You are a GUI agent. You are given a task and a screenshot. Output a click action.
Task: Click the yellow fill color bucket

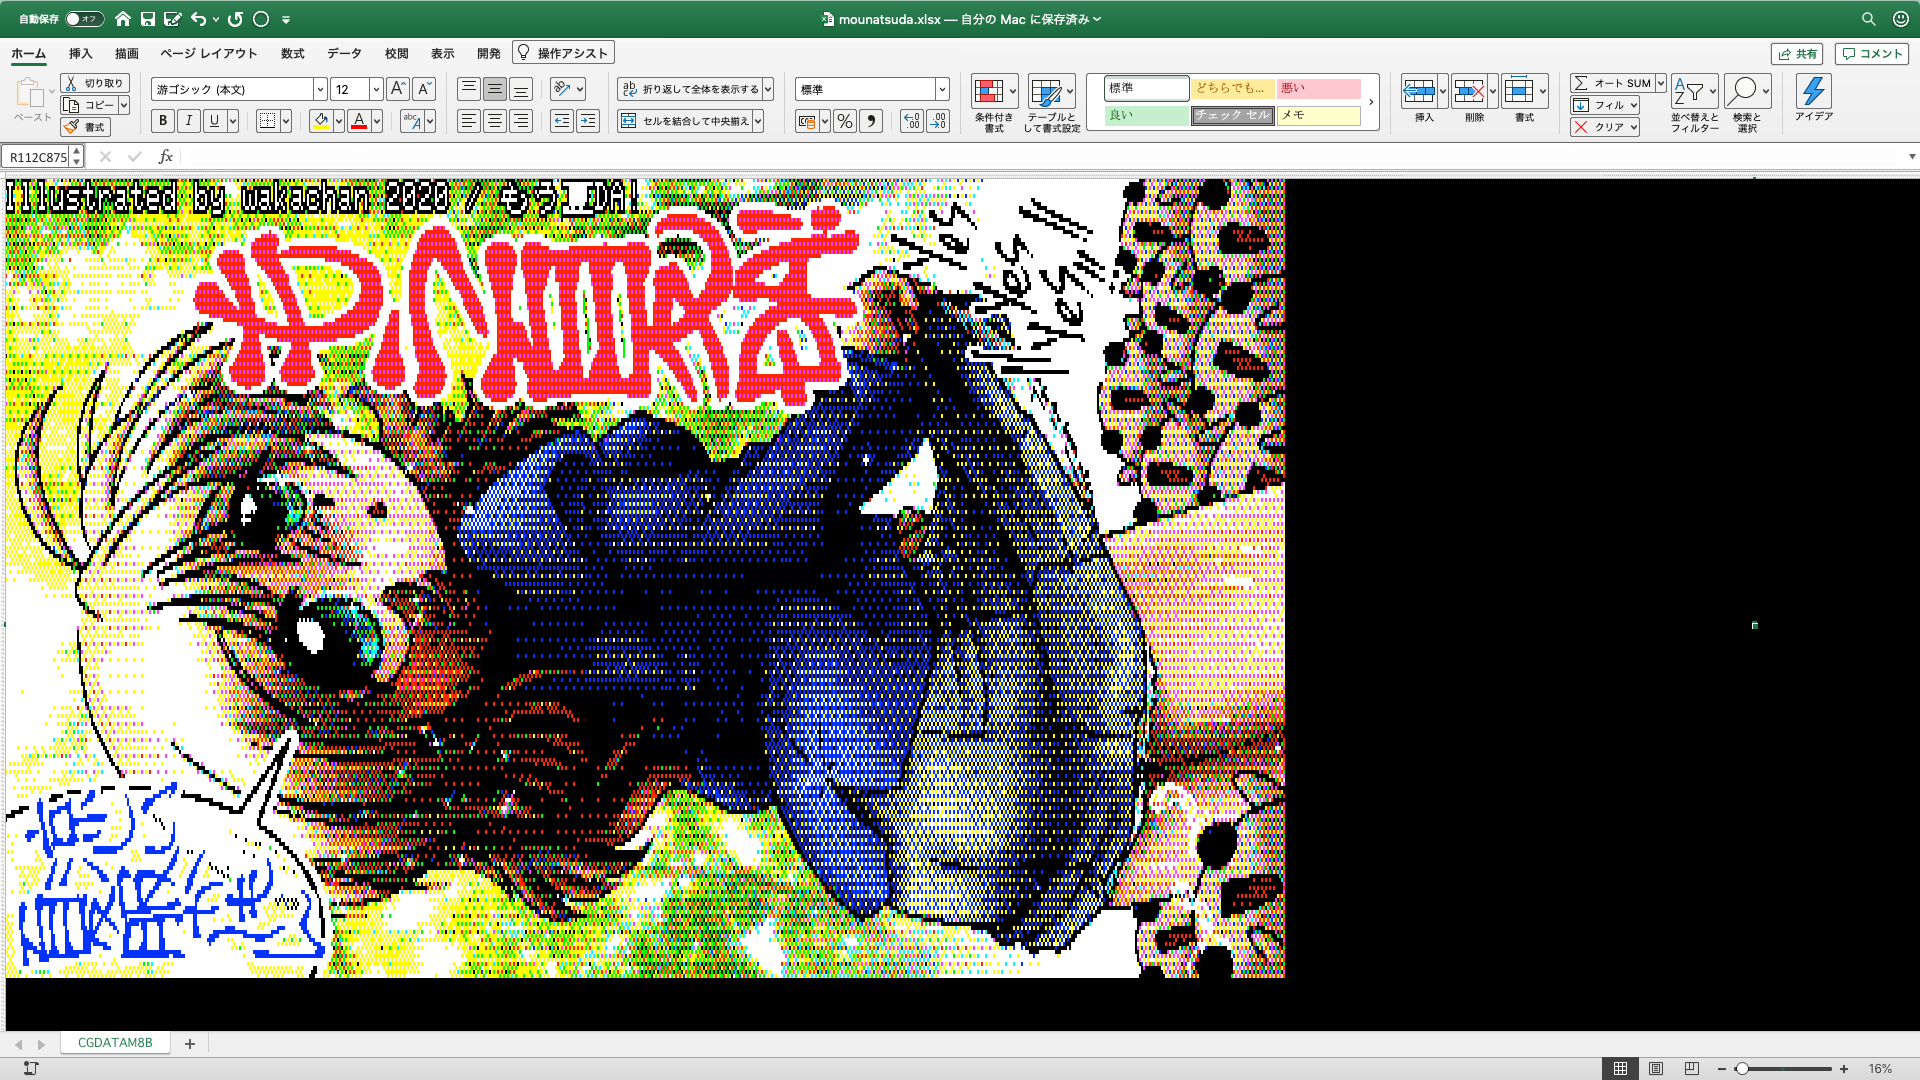[321, 121]
